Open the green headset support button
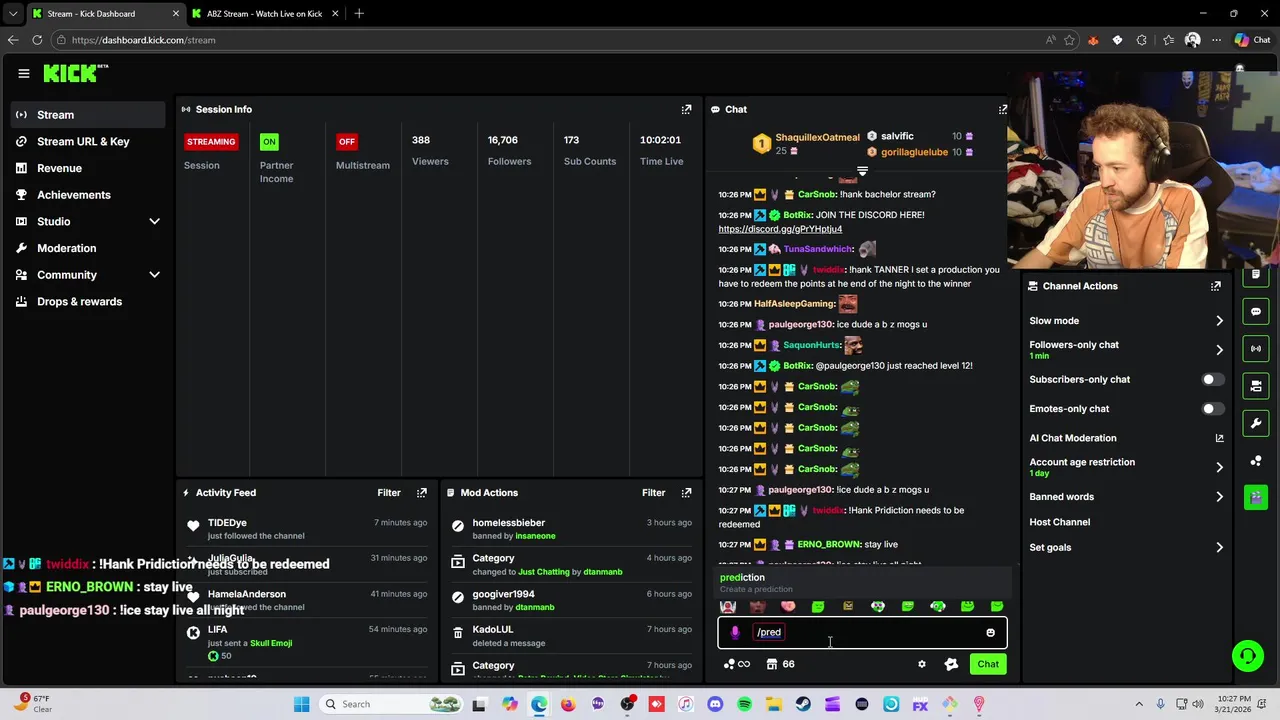This screenshot has height=720, width=1280. 1247,656
